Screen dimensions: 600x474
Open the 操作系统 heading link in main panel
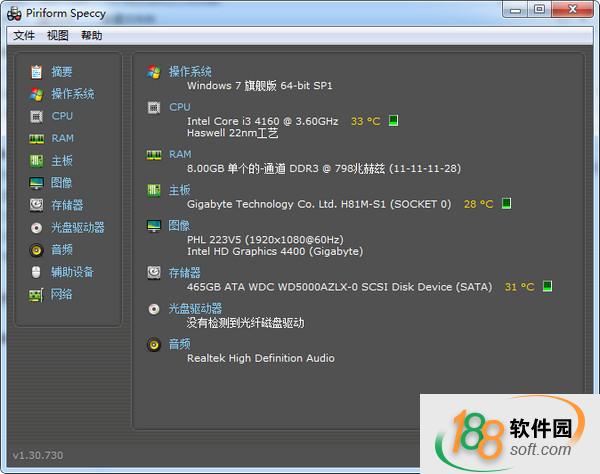190,72
